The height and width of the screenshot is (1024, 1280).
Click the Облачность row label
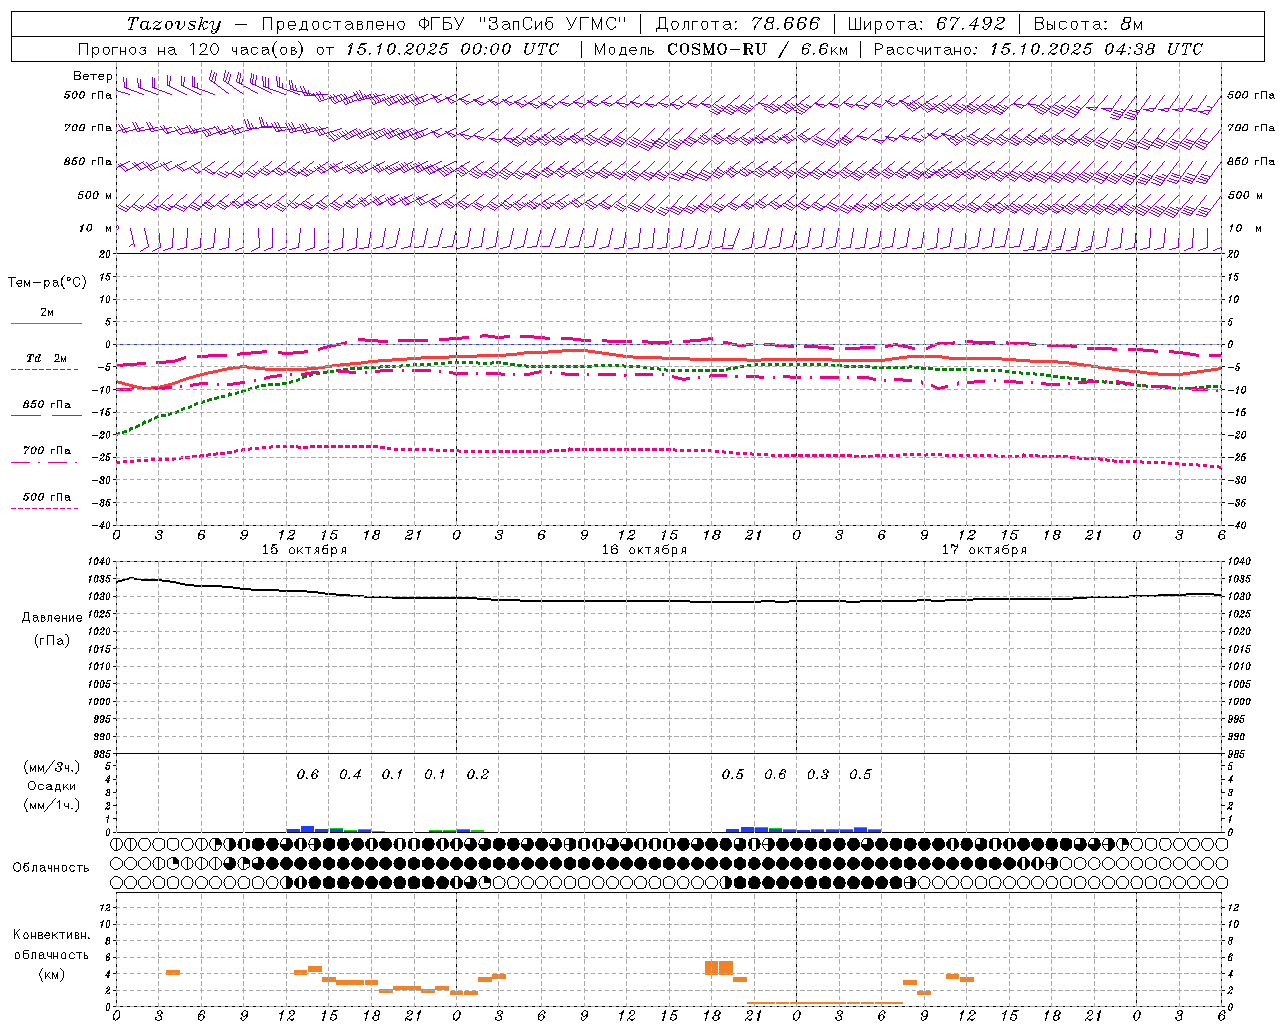pos(51,867)
